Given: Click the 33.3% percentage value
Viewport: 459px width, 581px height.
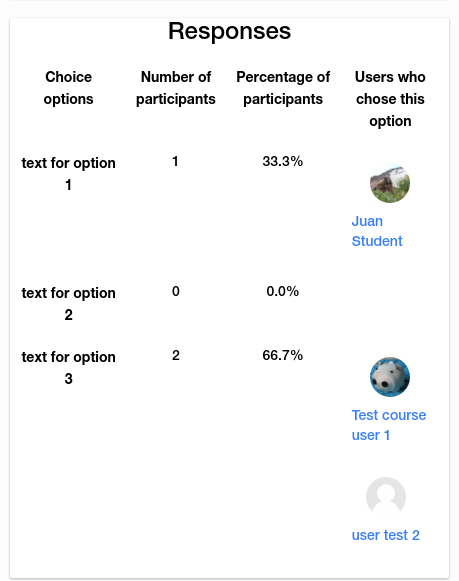Looking at the screenshot, I should (283, 161).
